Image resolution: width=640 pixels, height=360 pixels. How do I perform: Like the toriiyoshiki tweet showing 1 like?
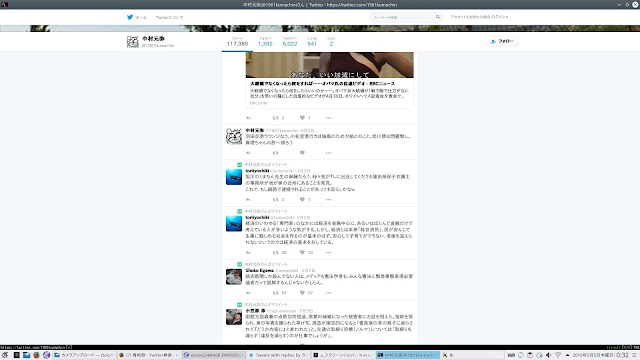302,200
